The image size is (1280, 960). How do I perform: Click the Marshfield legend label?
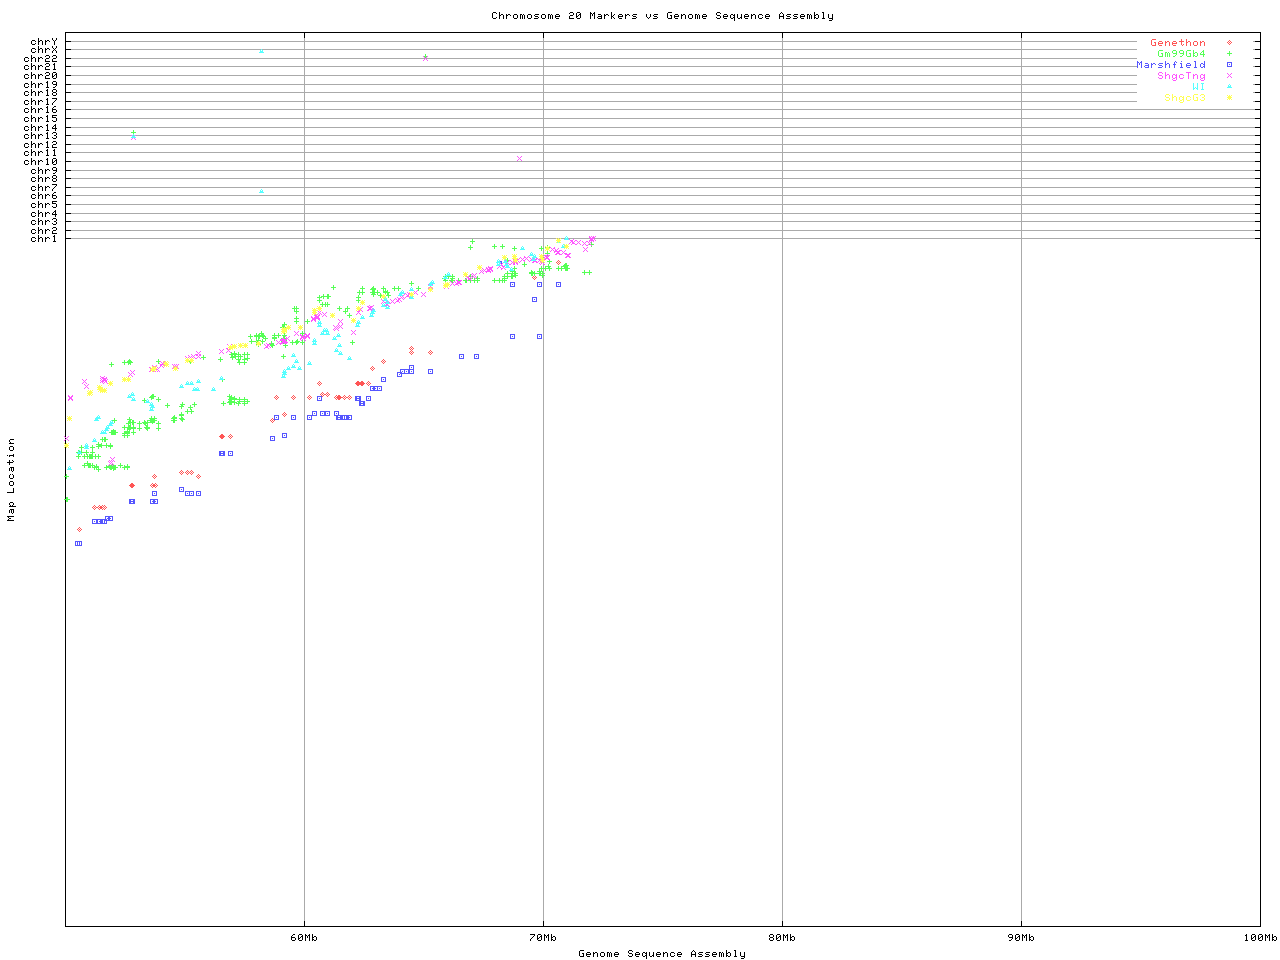click(x=1171, y=65)
